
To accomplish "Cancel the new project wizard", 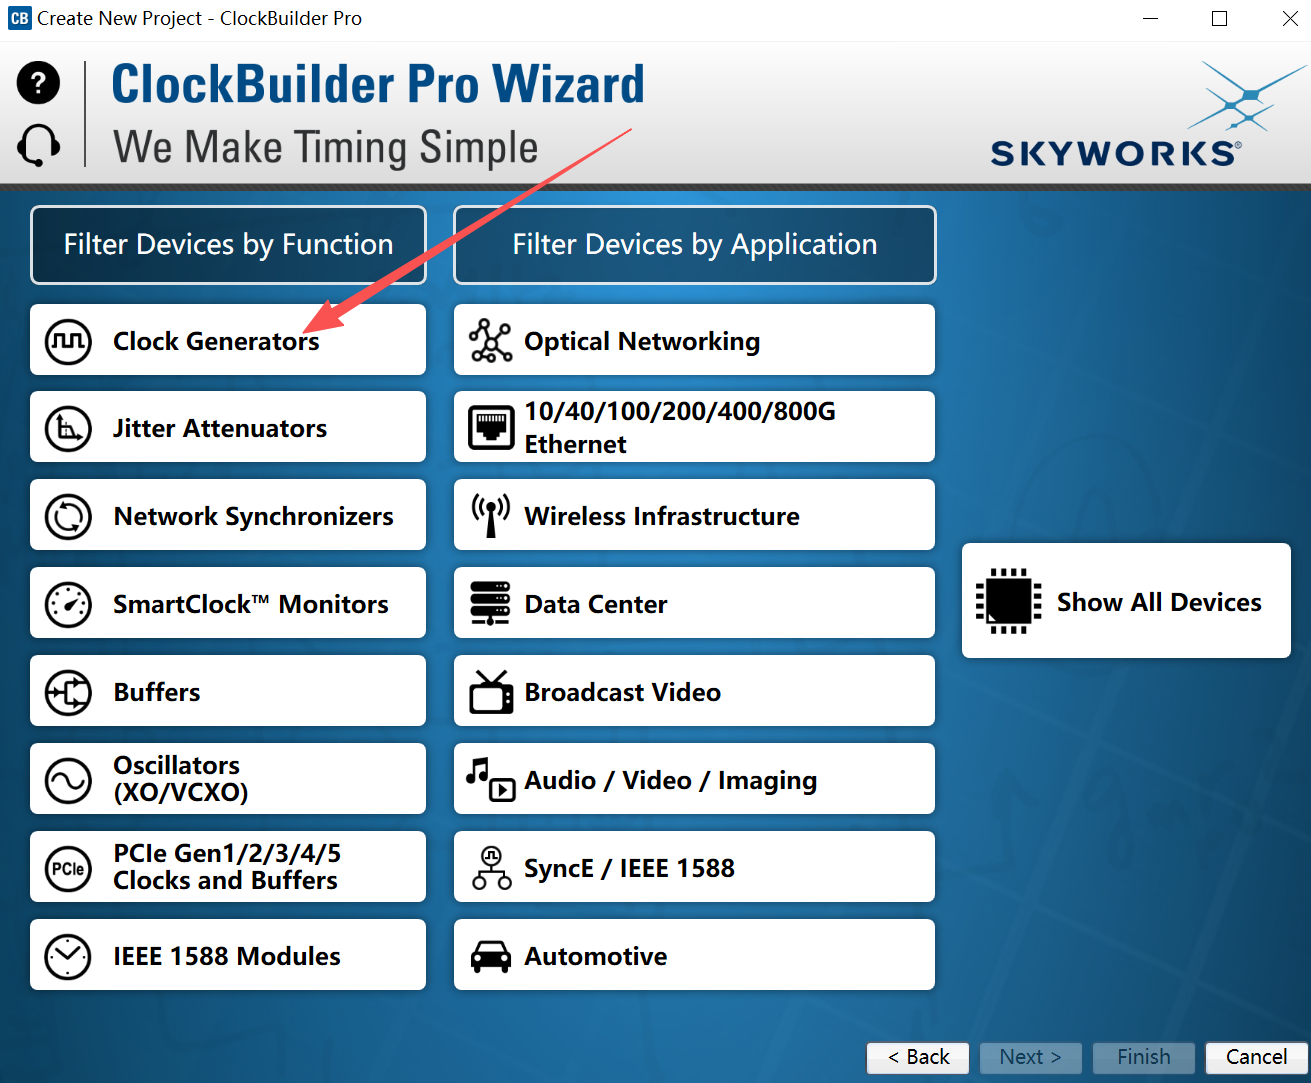I will 1256,1057.
